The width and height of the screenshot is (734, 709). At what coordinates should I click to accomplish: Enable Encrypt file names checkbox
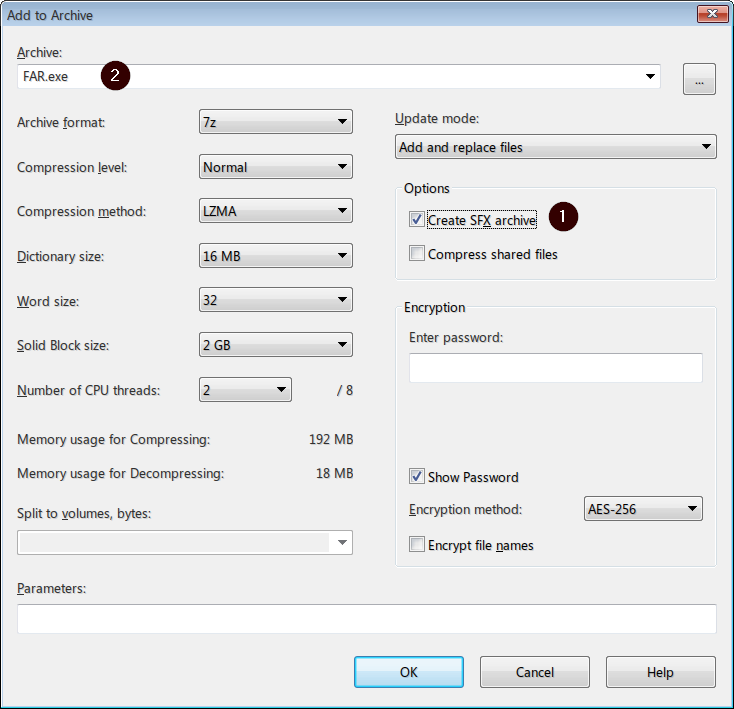[x=417, y=545]
